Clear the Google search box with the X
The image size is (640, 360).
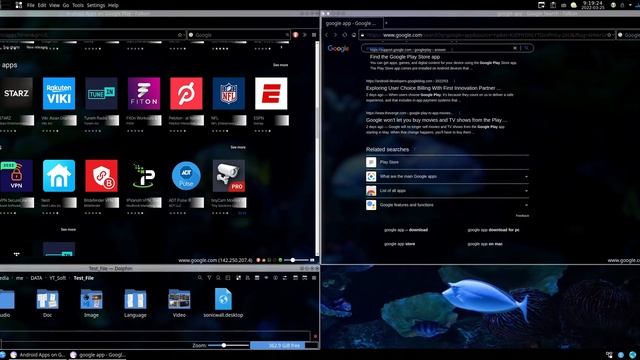click(515, 48)
